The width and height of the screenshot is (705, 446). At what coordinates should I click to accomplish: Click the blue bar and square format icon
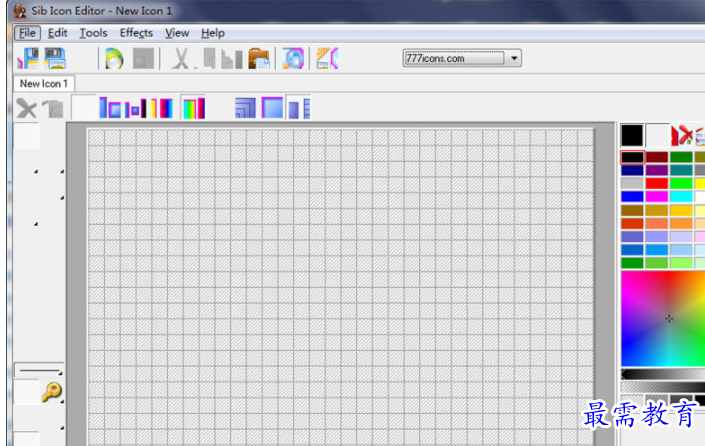(110, 108)
